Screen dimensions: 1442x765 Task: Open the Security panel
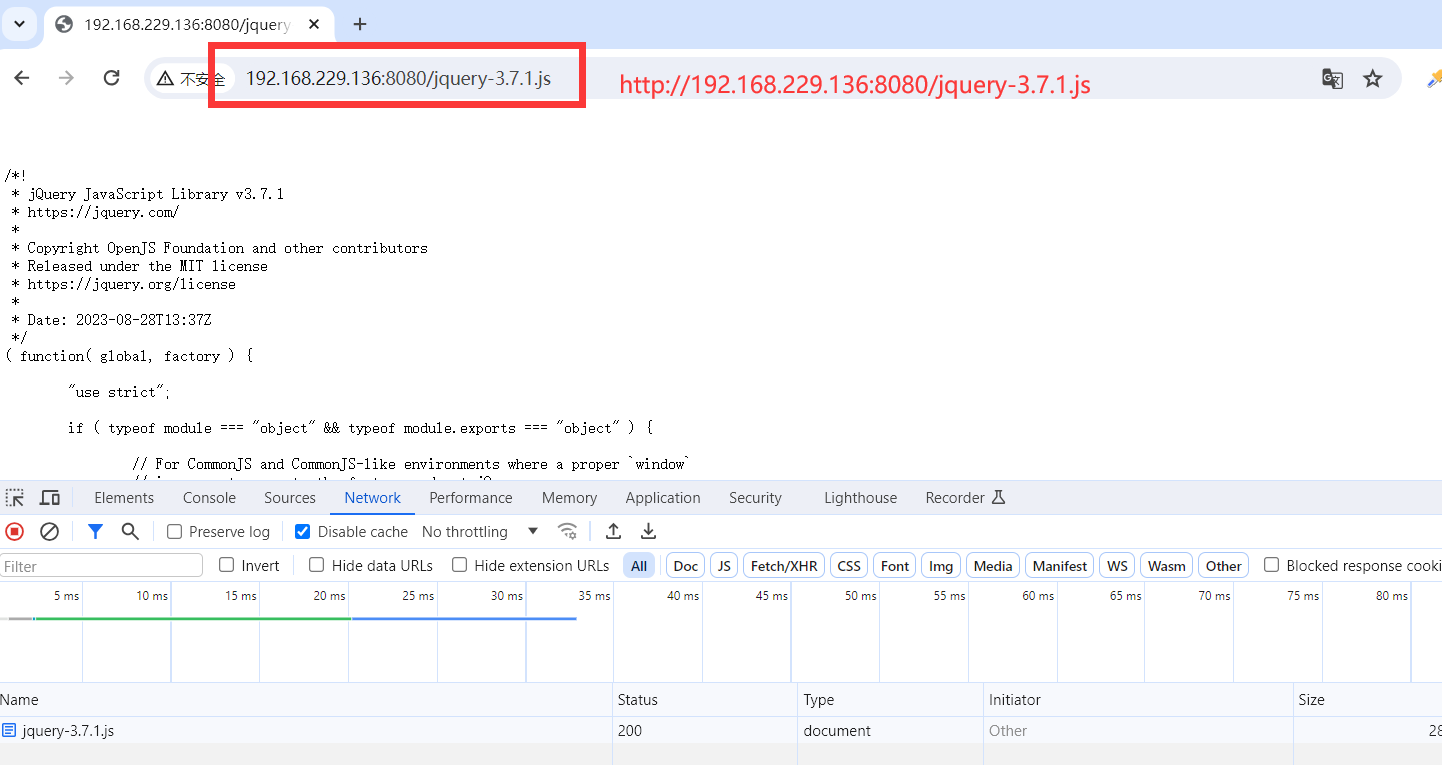coord(755,498)
